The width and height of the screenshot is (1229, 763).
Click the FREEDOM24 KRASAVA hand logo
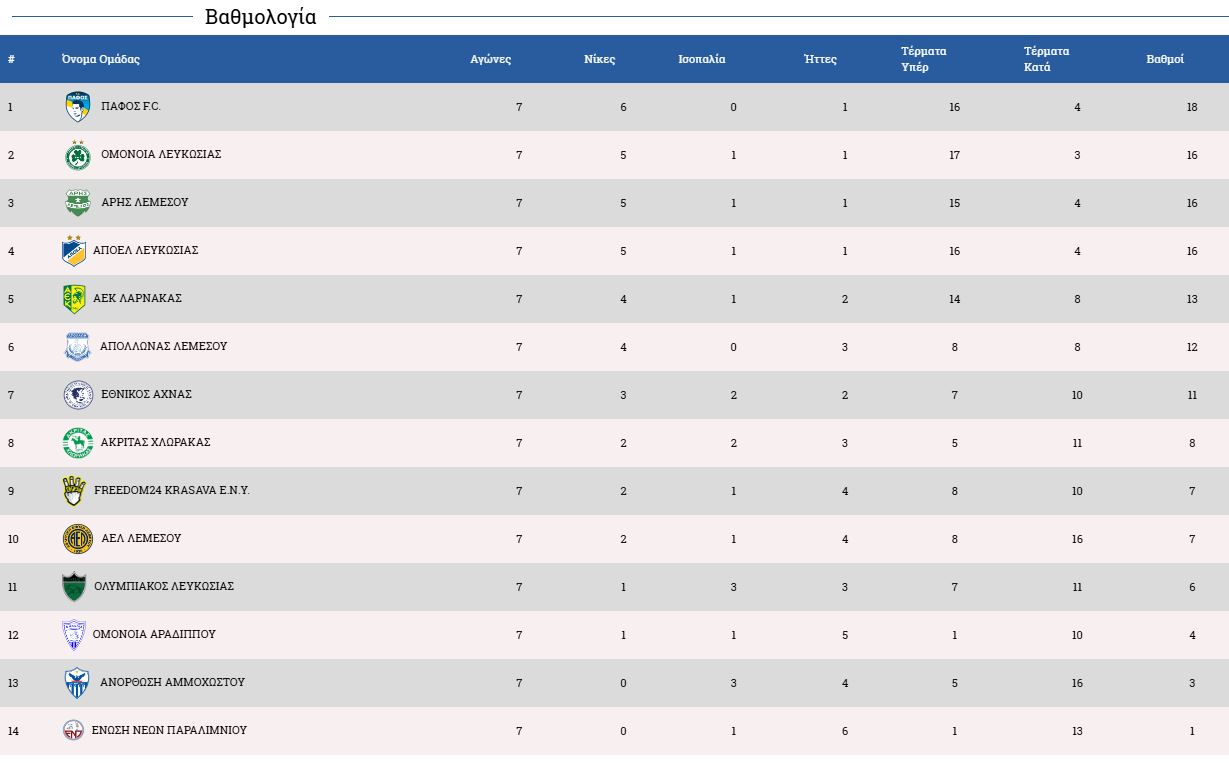[x=73, y=491]
